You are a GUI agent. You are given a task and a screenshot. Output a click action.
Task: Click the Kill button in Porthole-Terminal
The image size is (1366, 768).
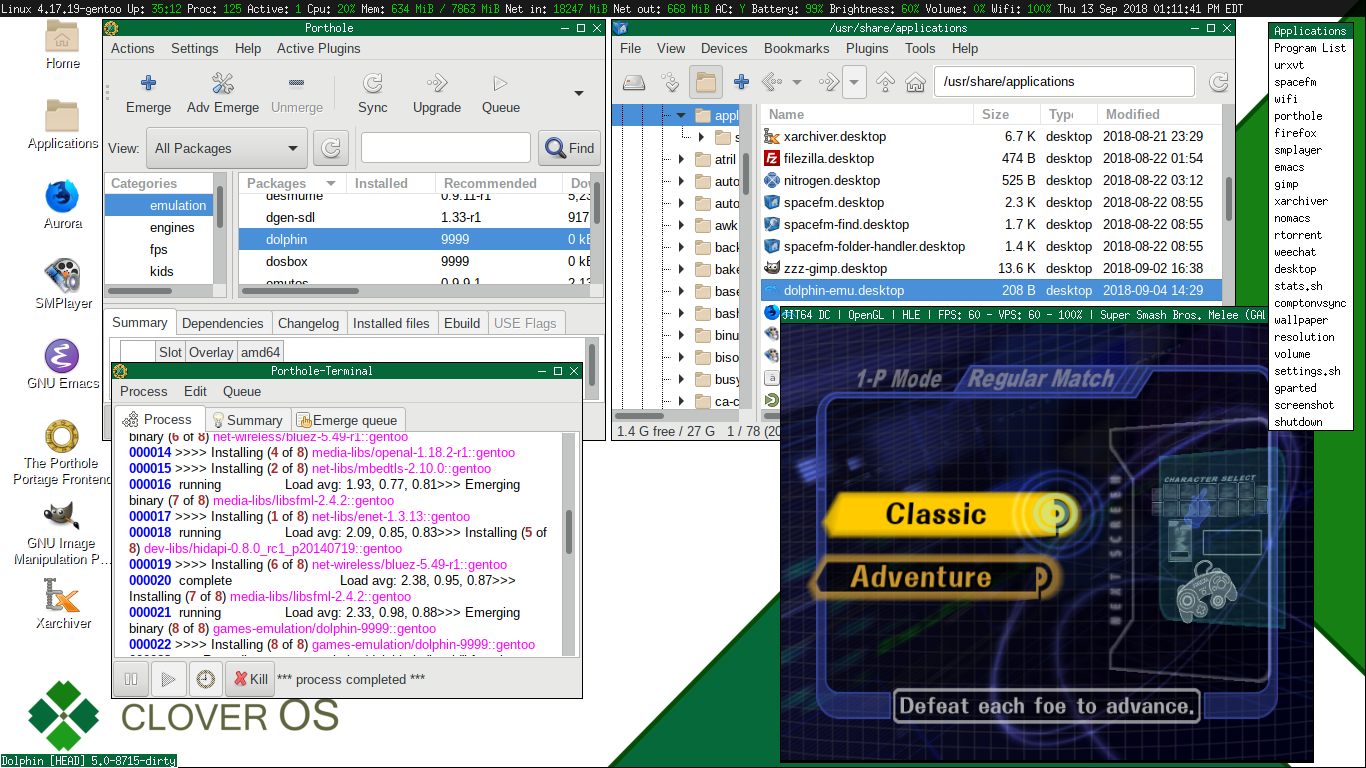[250, 679]
